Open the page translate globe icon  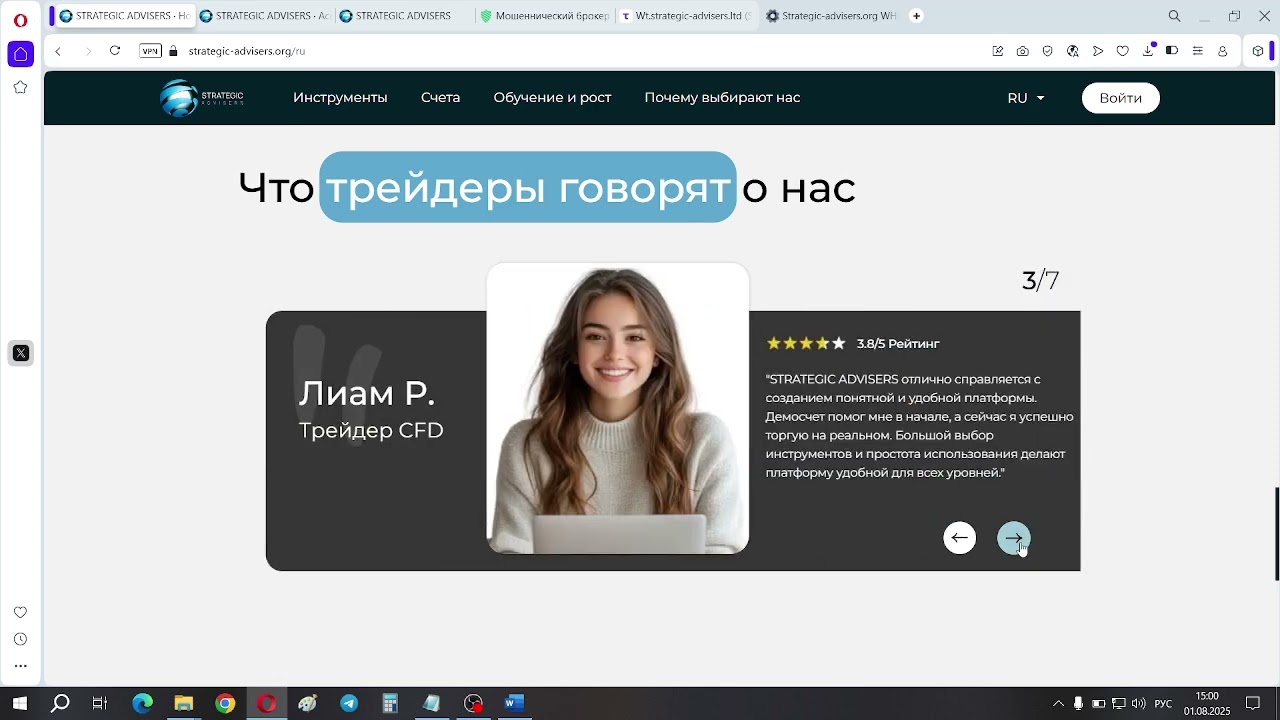click(x=1072, y=51)
